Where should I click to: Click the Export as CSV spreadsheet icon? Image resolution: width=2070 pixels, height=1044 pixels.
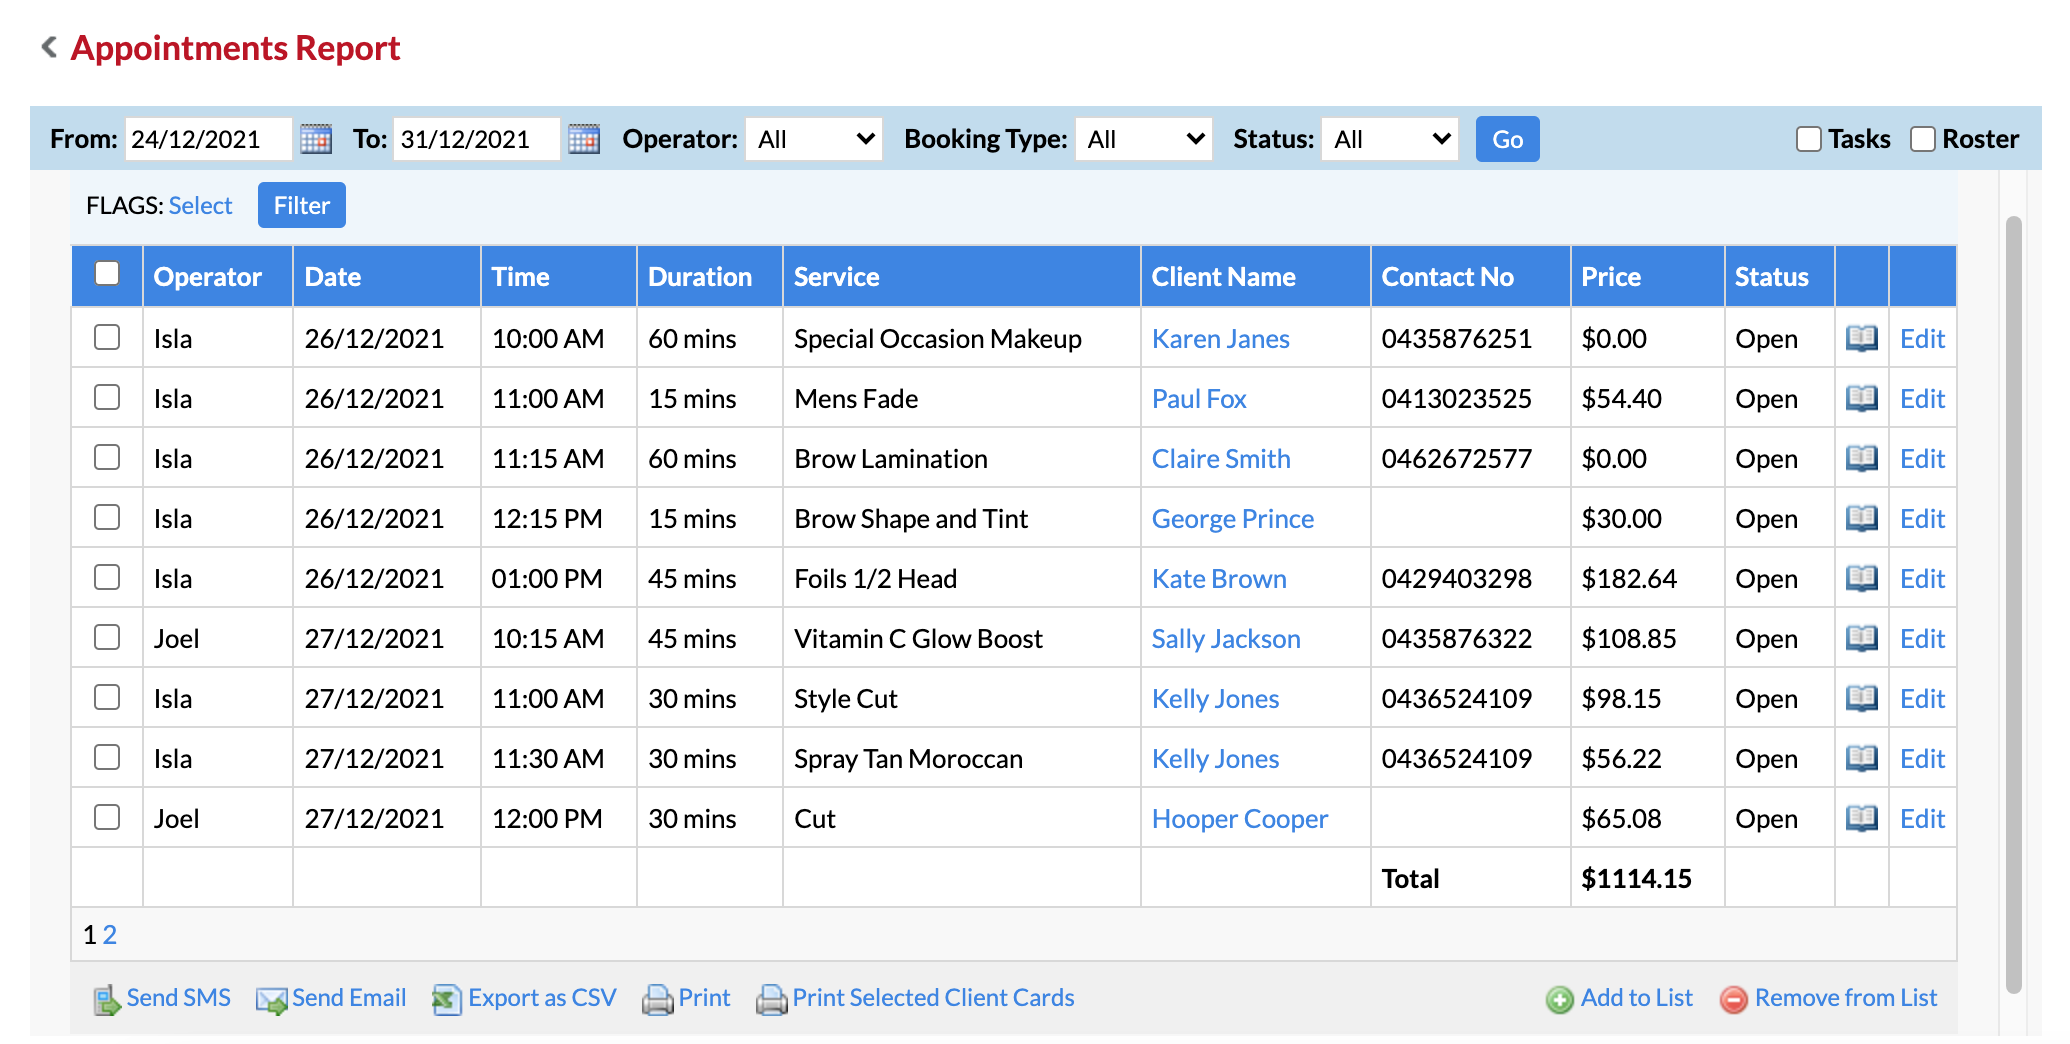pos(447,999)
